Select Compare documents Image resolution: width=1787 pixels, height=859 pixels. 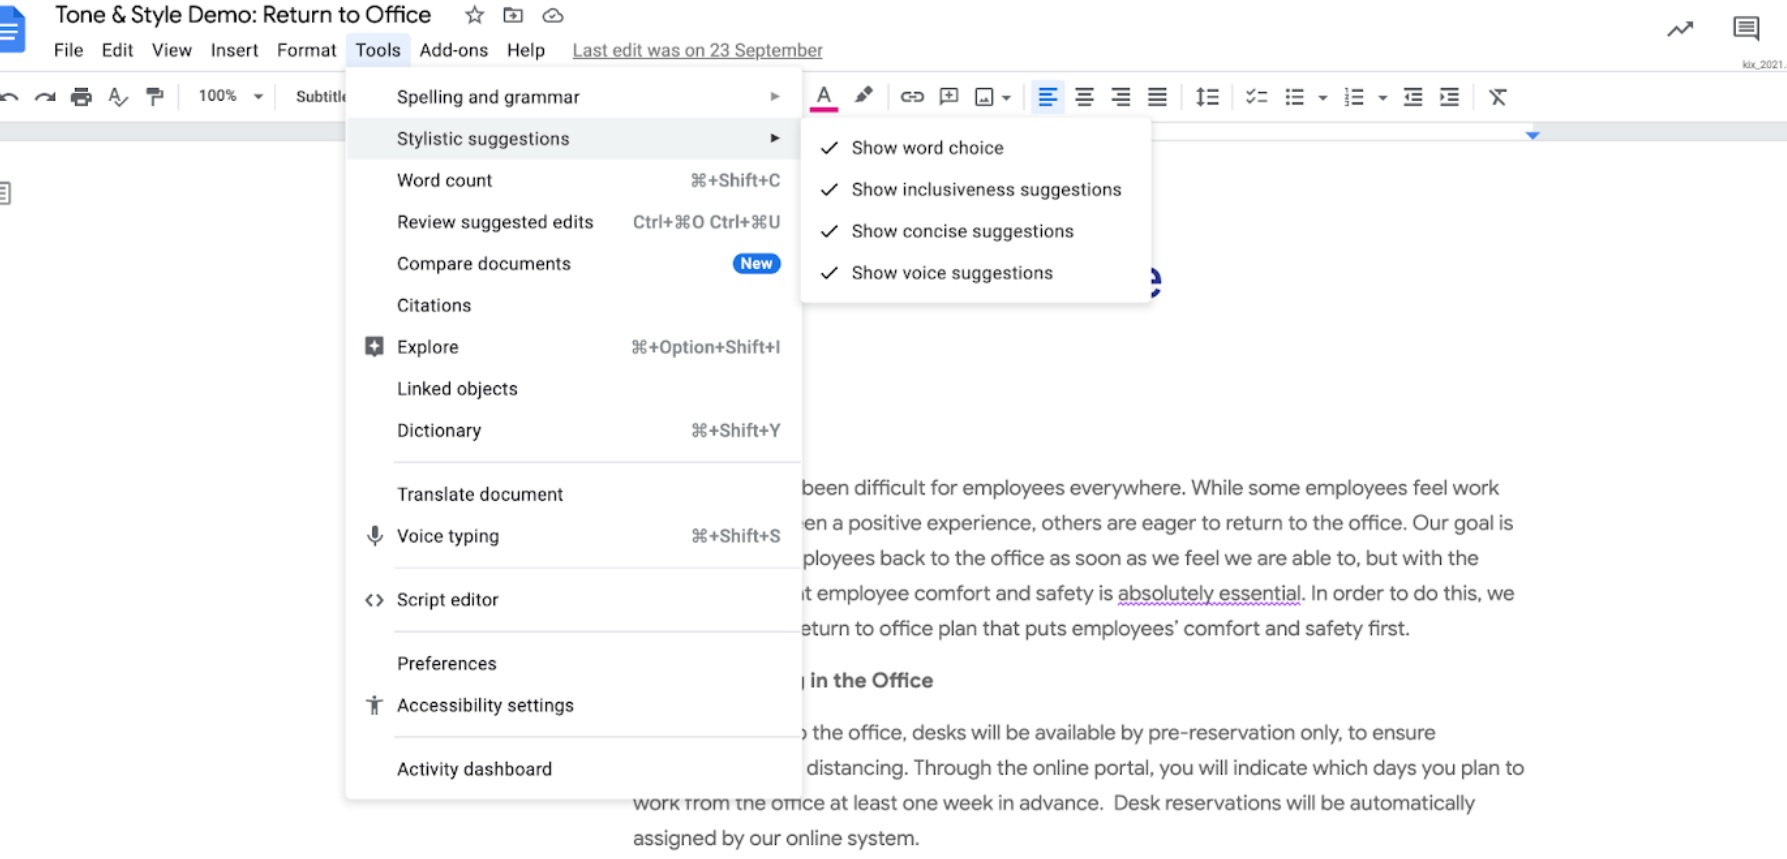[x=573, y=264]
